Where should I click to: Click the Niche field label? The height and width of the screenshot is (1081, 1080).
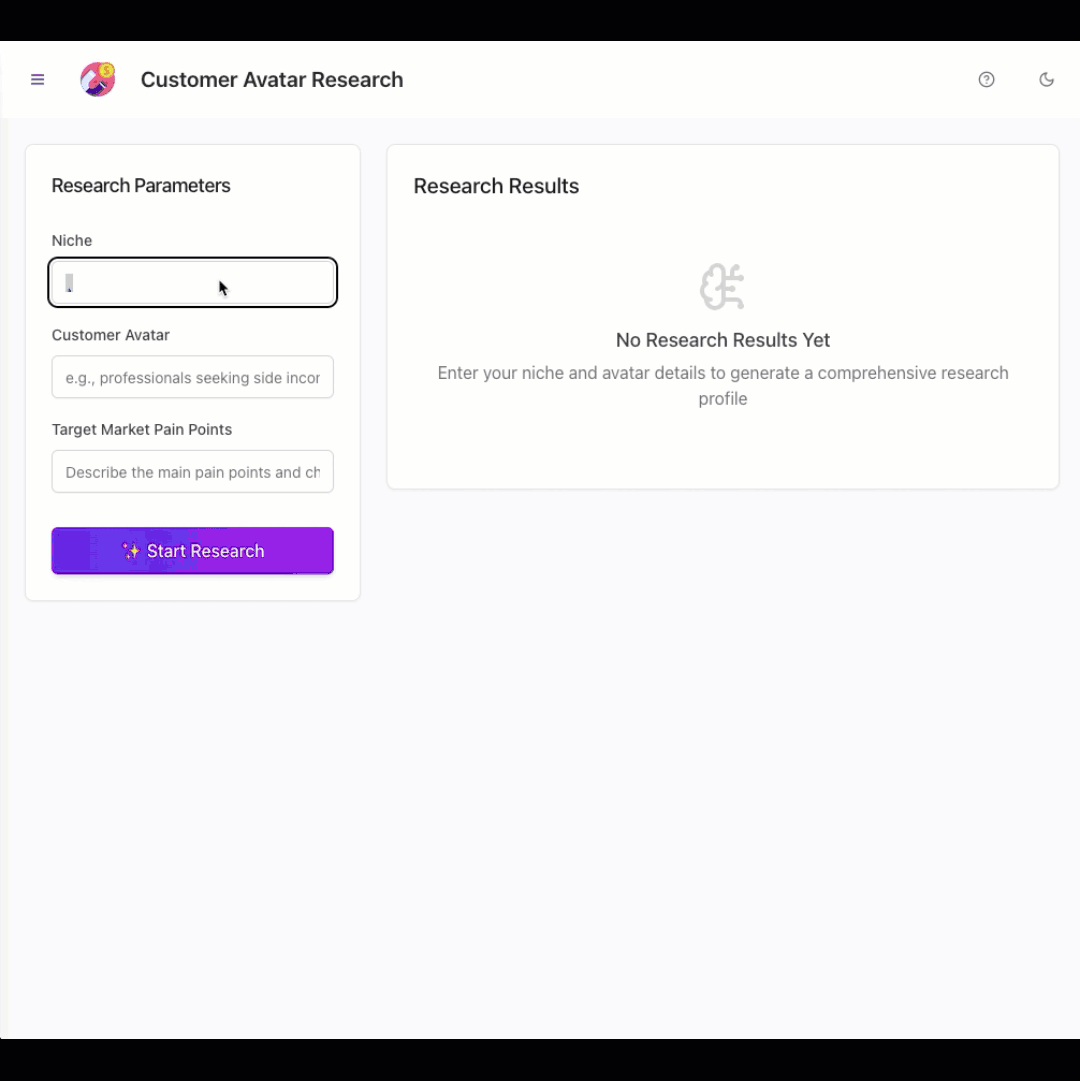pos(72,241)
